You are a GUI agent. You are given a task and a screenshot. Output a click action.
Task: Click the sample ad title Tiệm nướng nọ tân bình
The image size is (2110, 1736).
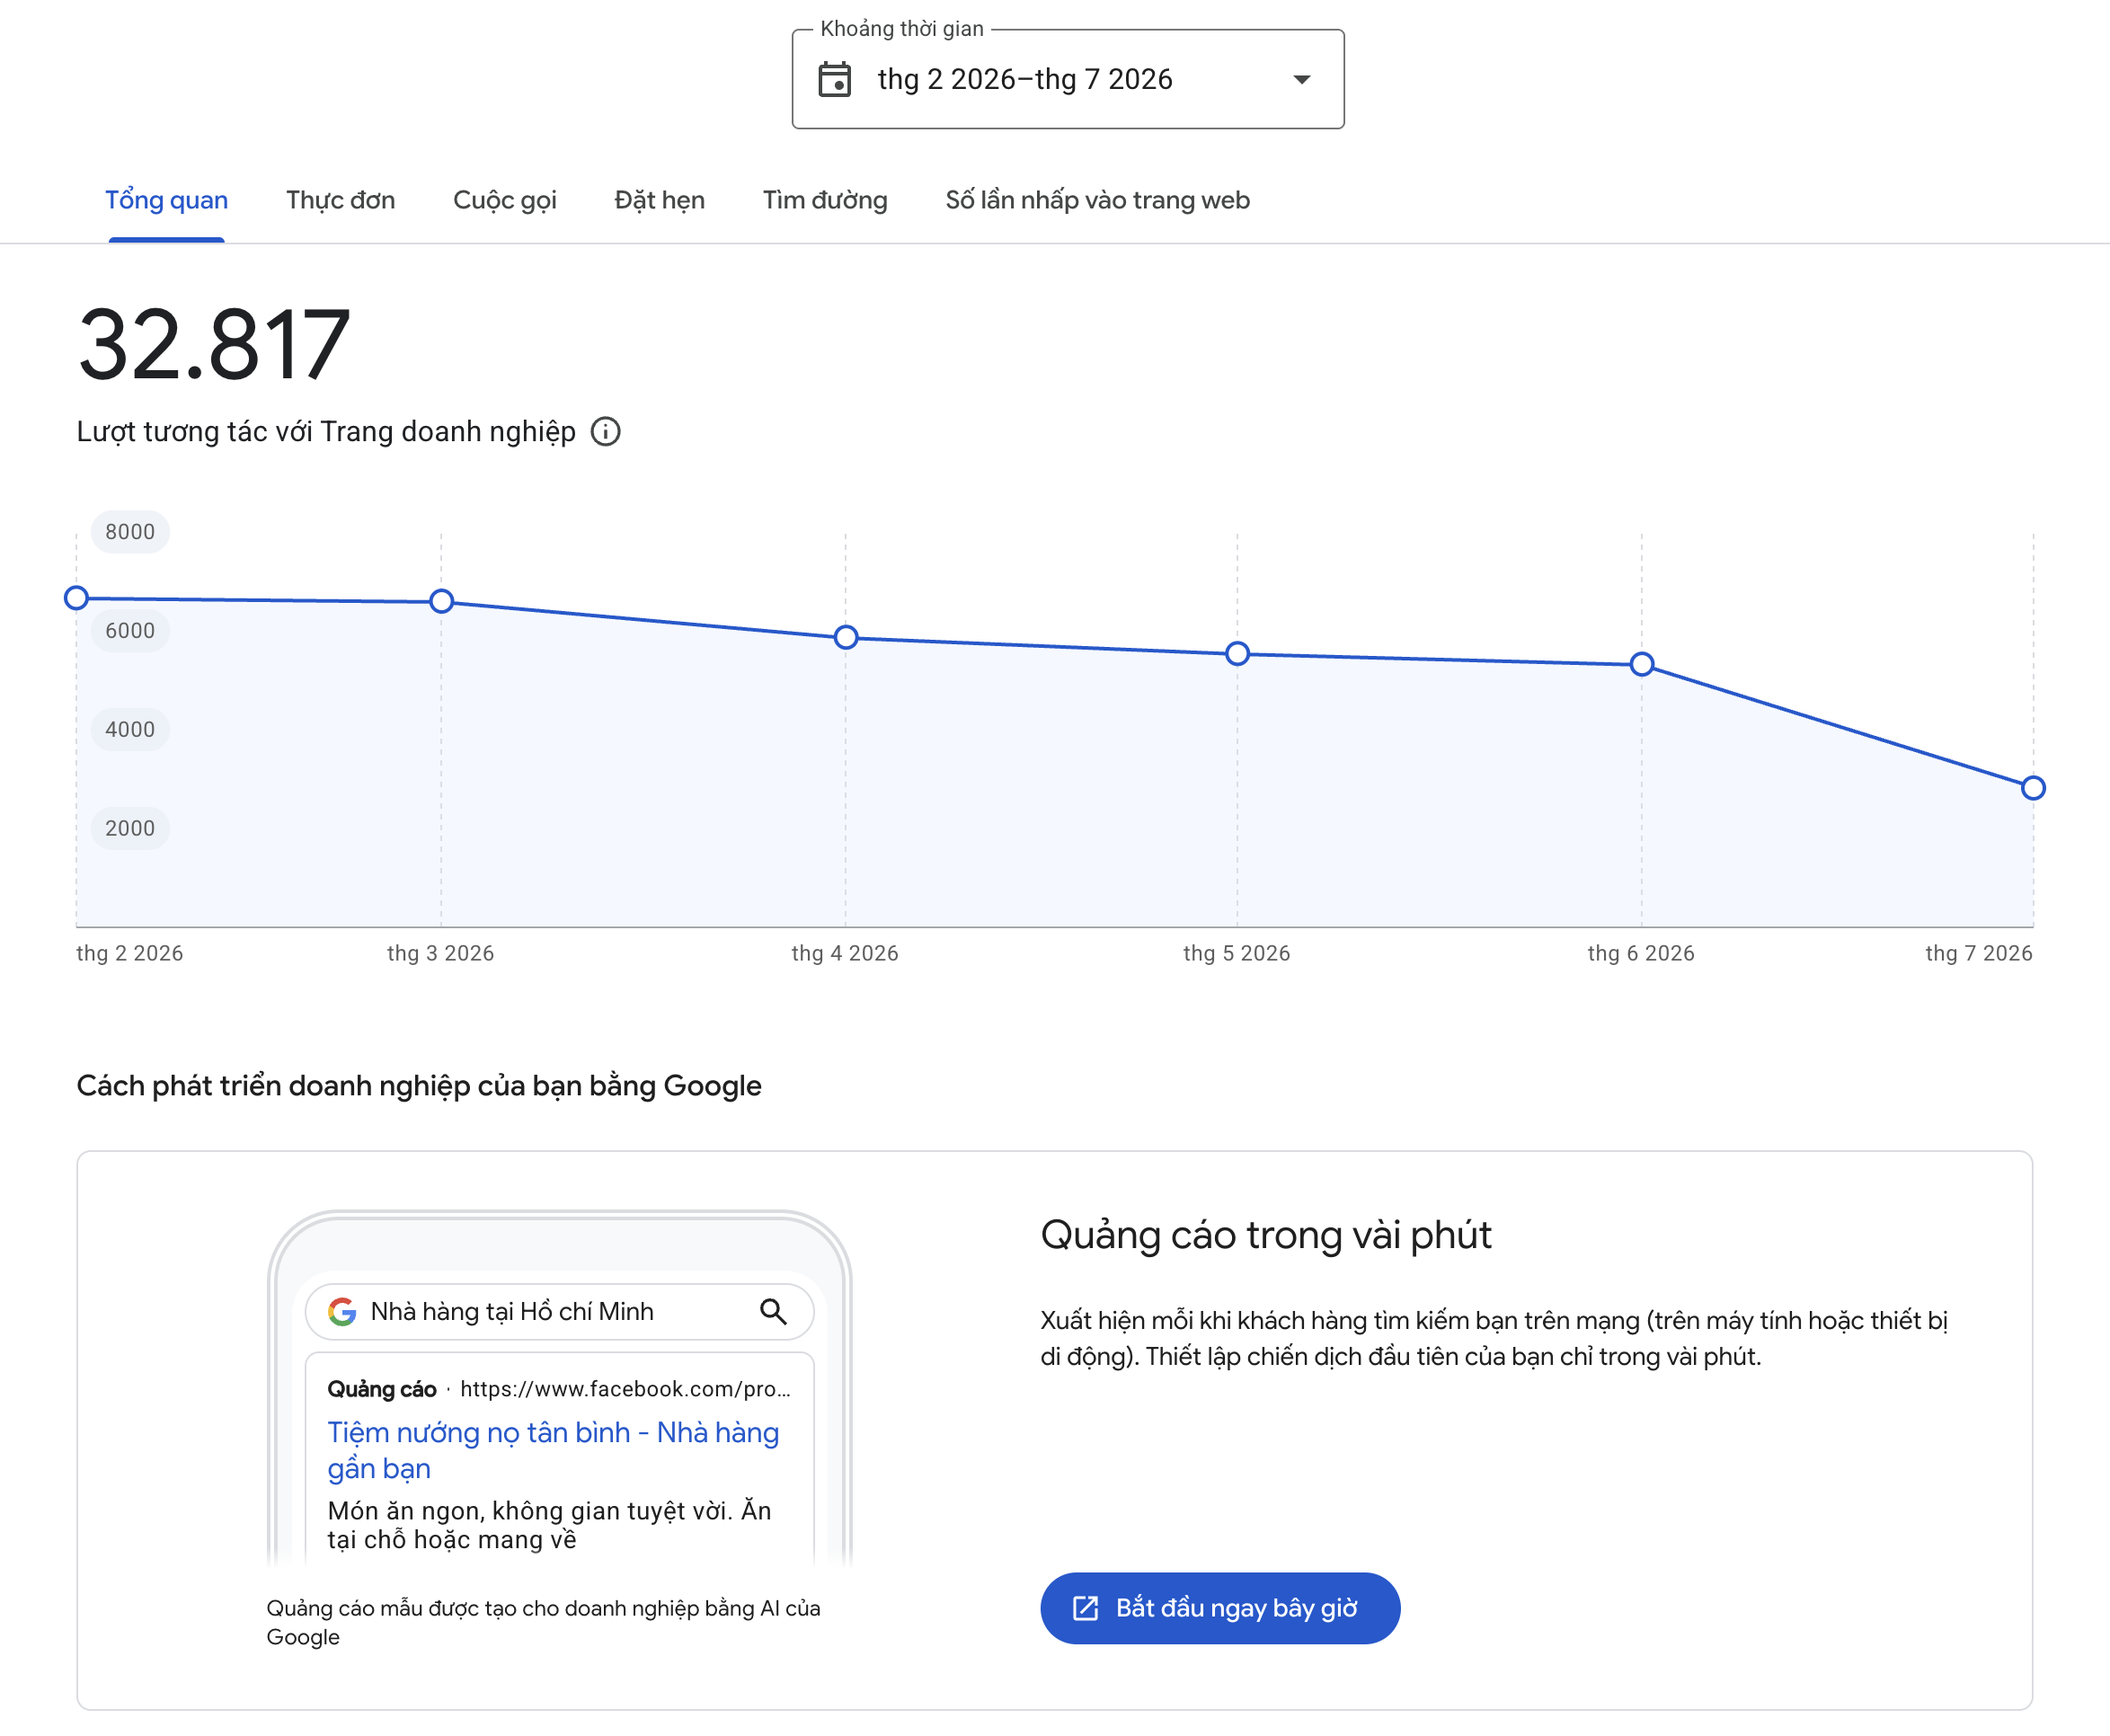pos(553,1450)
